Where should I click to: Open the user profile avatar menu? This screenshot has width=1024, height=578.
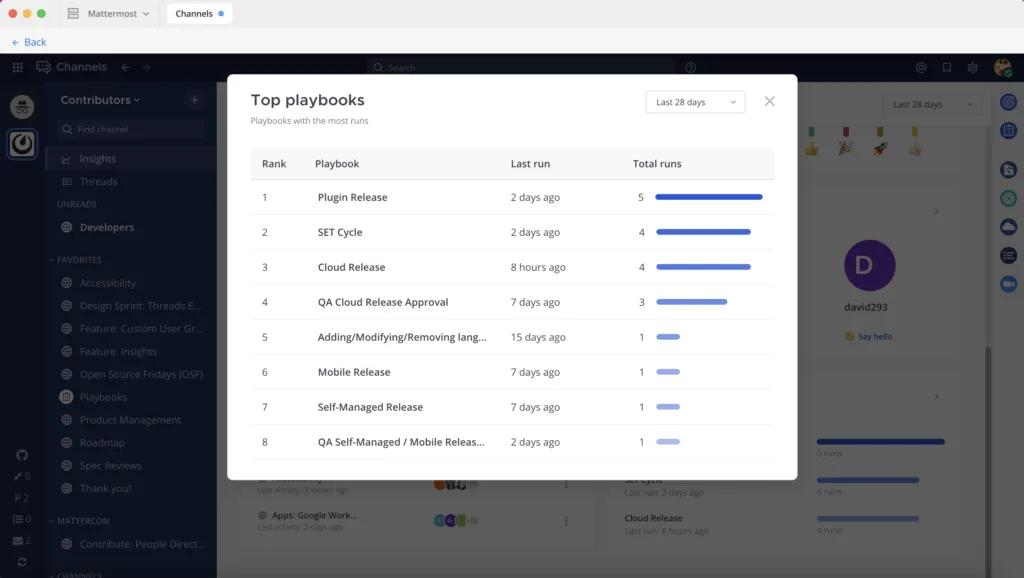(x=1002, y=67)
